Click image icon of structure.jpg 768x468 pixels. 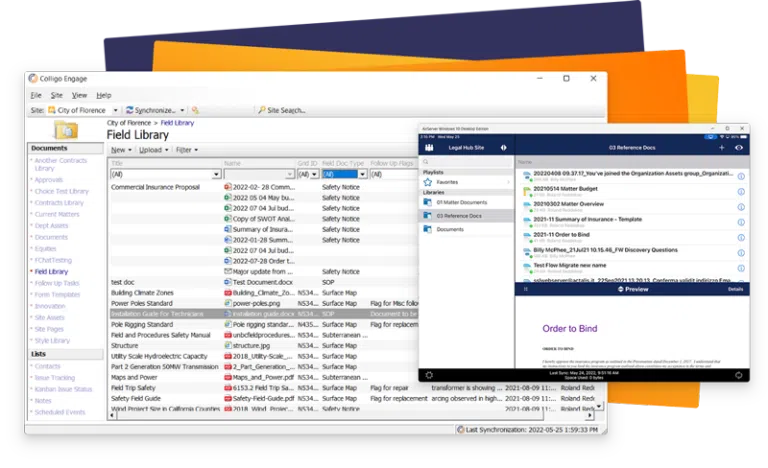(228, 345)
